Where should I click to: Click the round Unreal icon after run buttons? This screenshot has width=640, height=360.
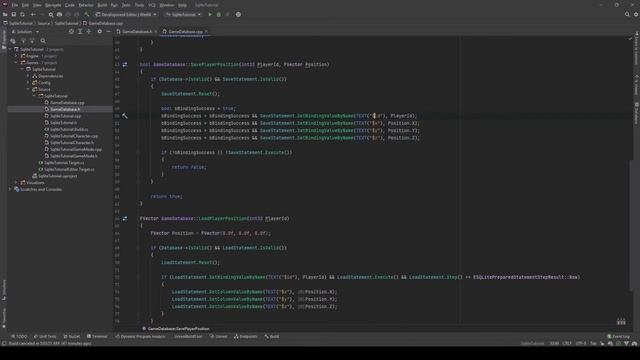tap(238, 15)
